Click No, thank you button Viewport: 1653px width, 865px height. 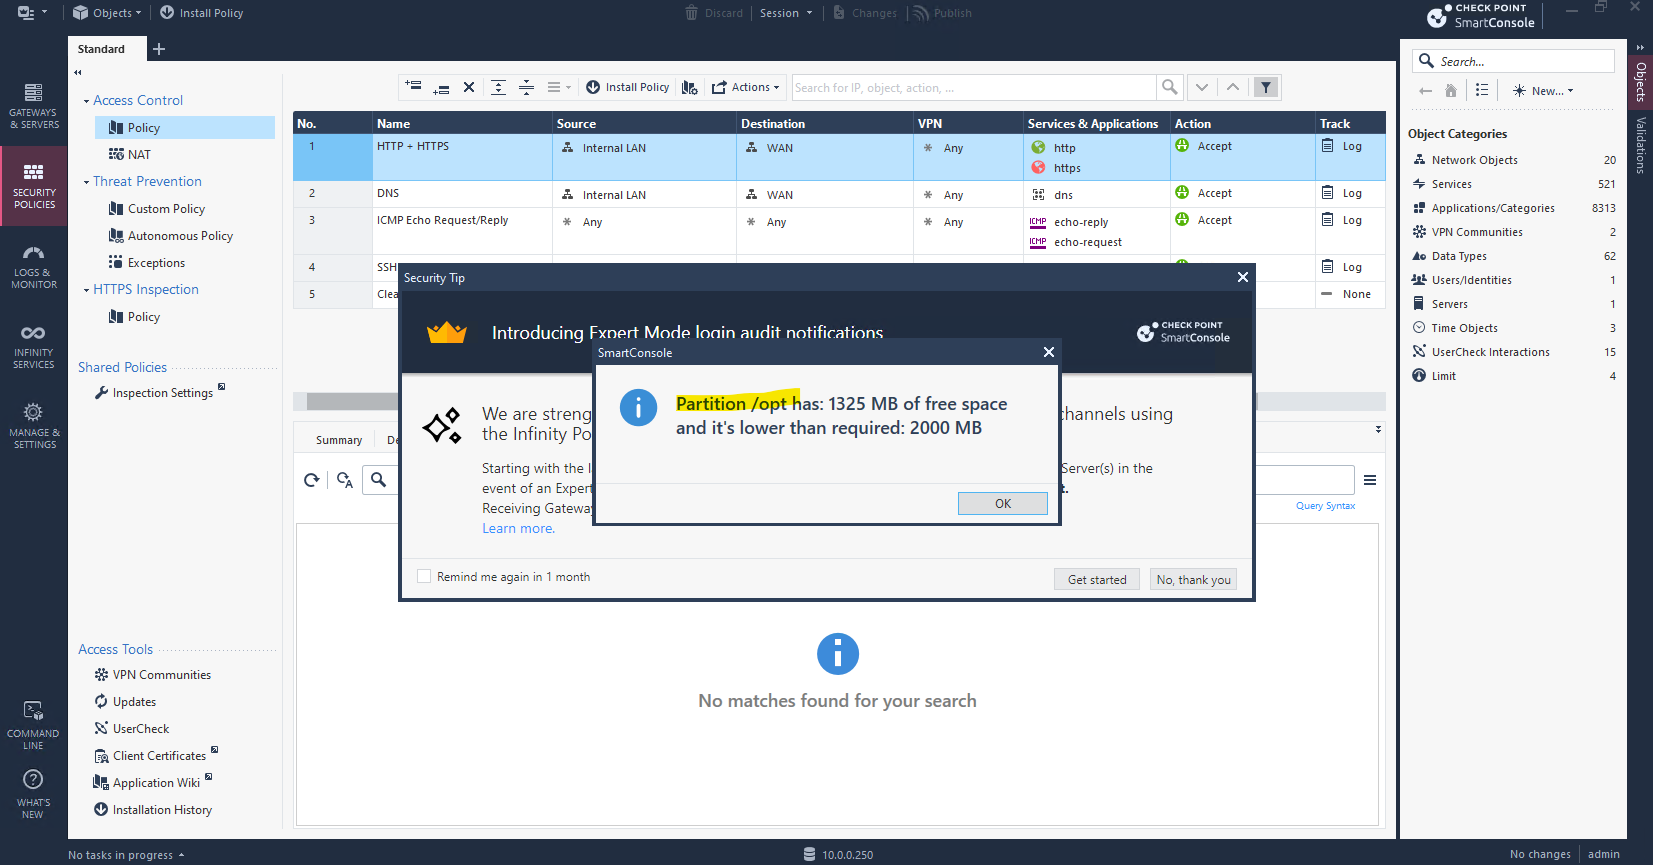pos(1193,579)
